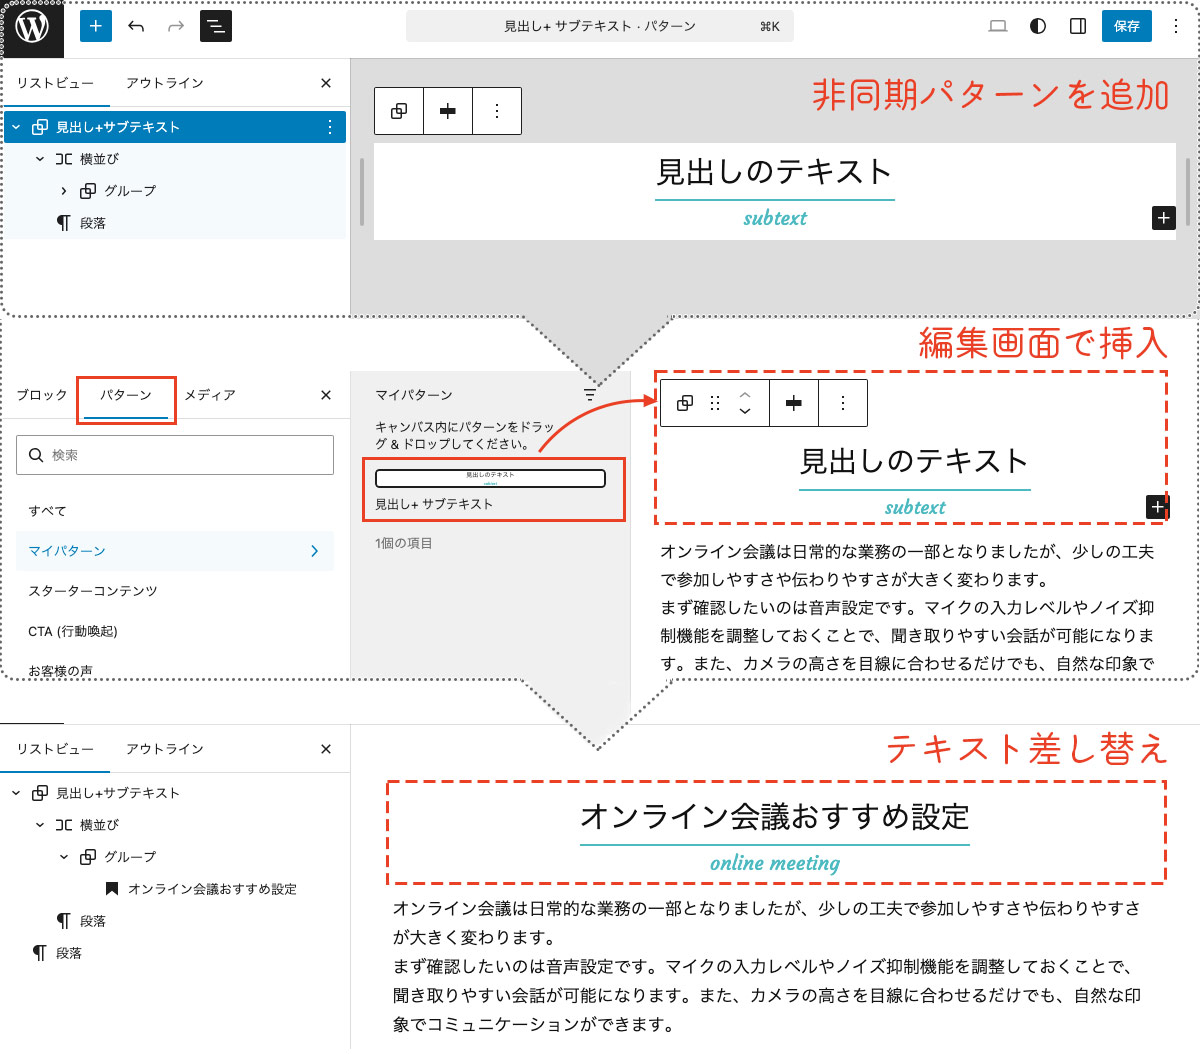Open the command palette title field
Viewport: 1200px width, 1054px height.
tap(599, 26)
